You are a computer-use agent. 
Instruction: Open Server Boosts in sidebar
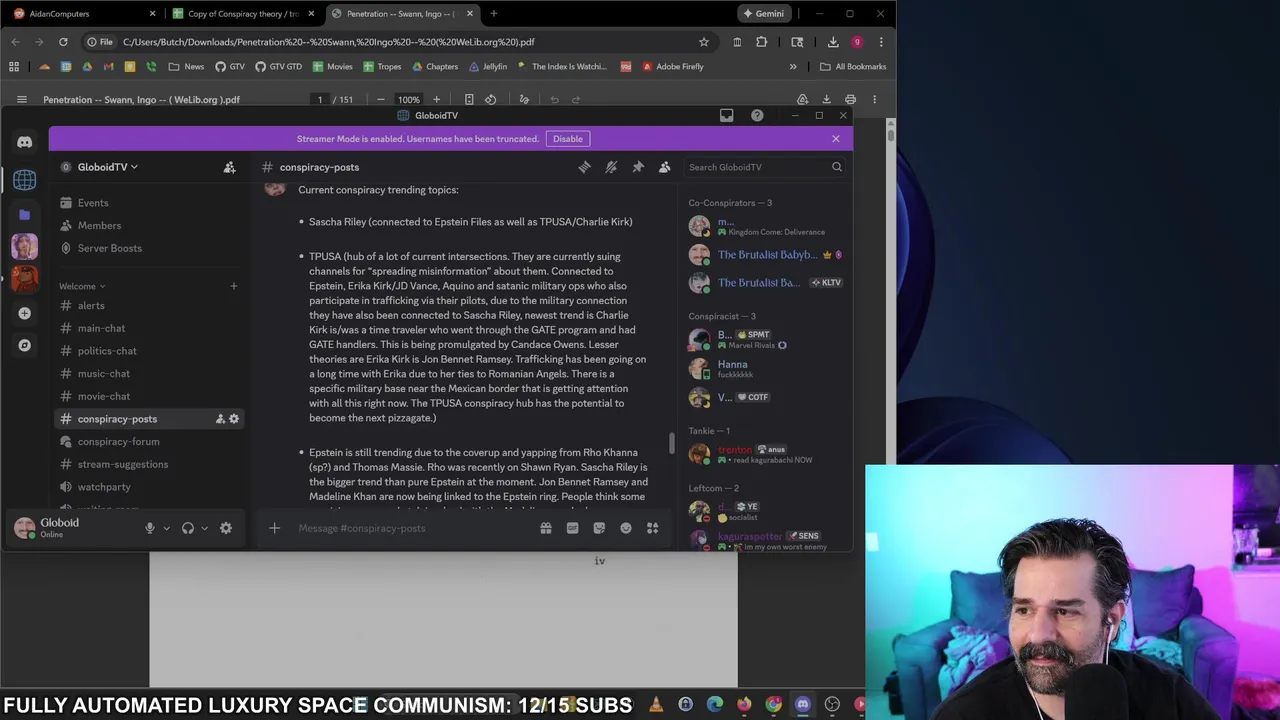pos(148,248)
